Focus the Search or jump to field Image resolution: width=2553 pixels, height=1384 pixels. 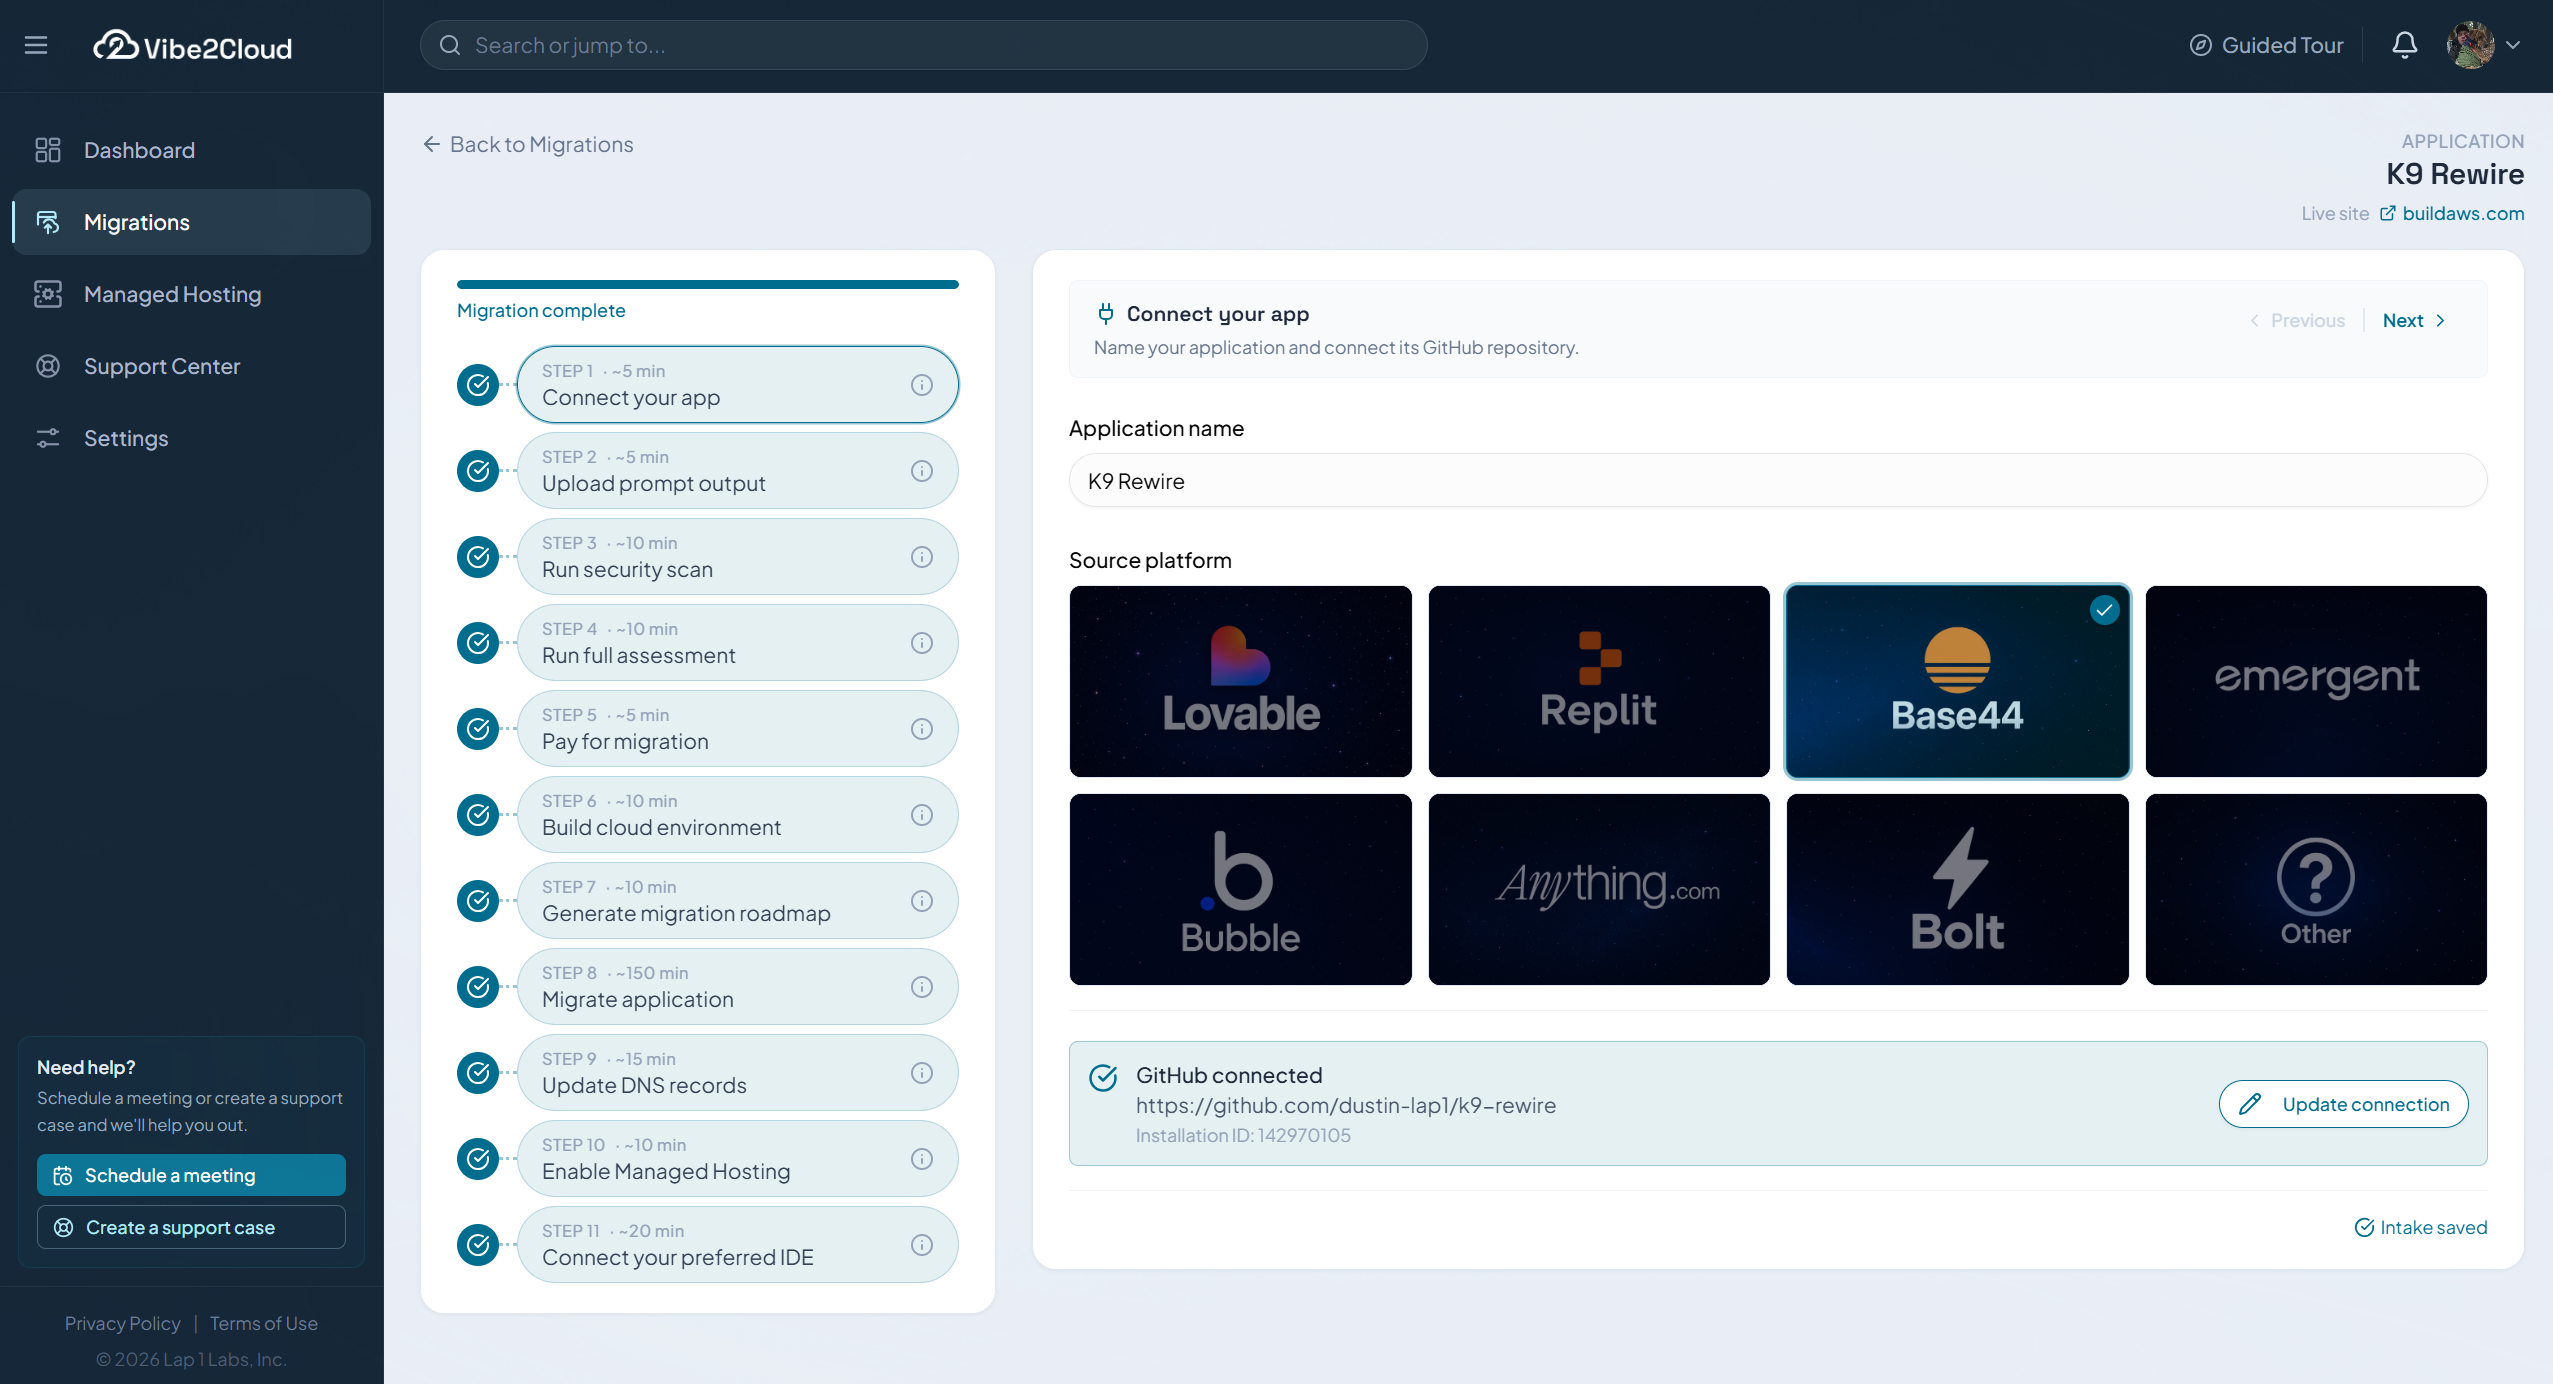(923, 45)
